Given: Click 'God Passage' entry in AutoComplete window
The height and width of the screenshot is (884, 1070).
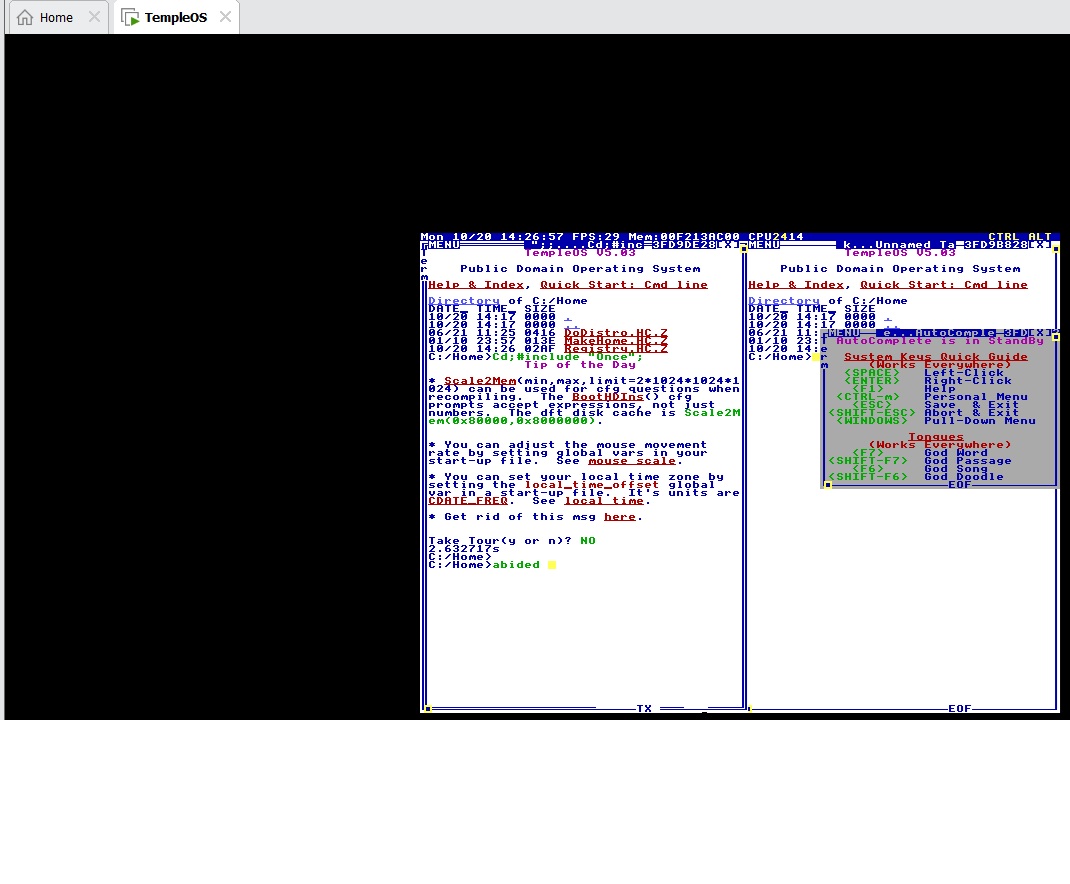Looking at the screenshot, I should pos(968,461).
